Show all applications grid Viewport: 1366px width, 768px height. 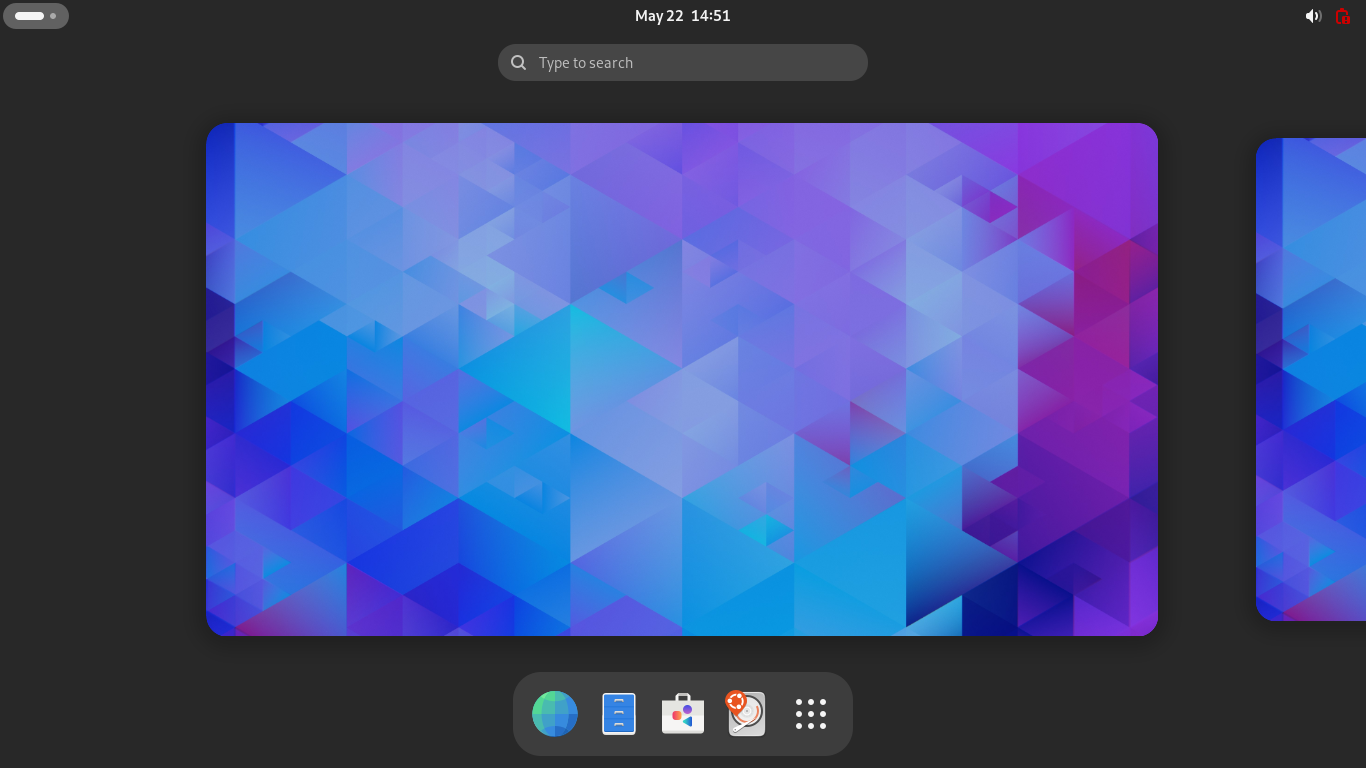click(x=811, y=714)
